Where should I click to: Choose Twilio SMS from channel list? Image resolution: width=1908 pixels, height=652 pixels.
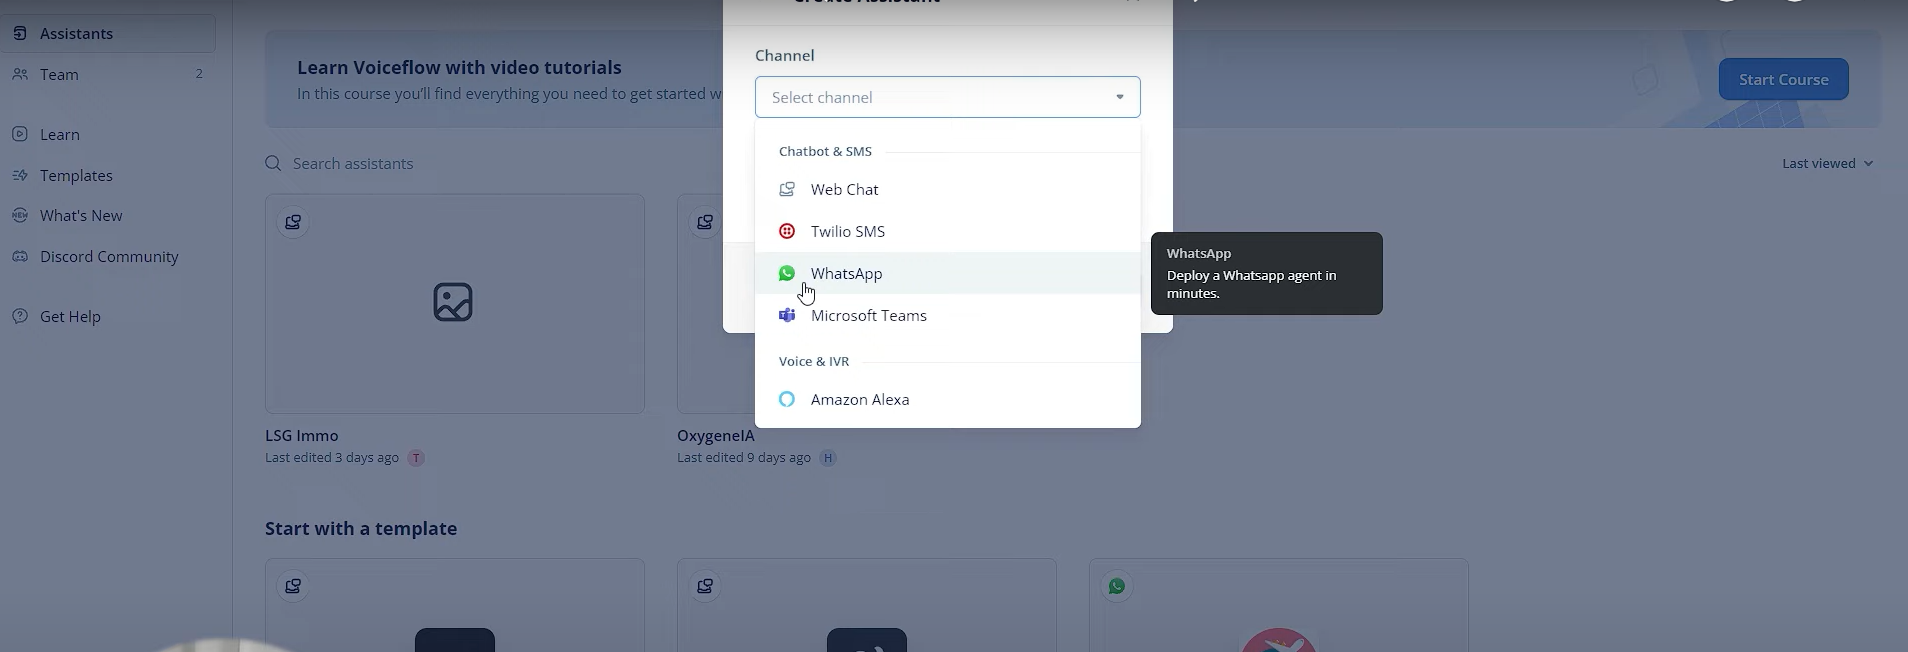[947, 231]
